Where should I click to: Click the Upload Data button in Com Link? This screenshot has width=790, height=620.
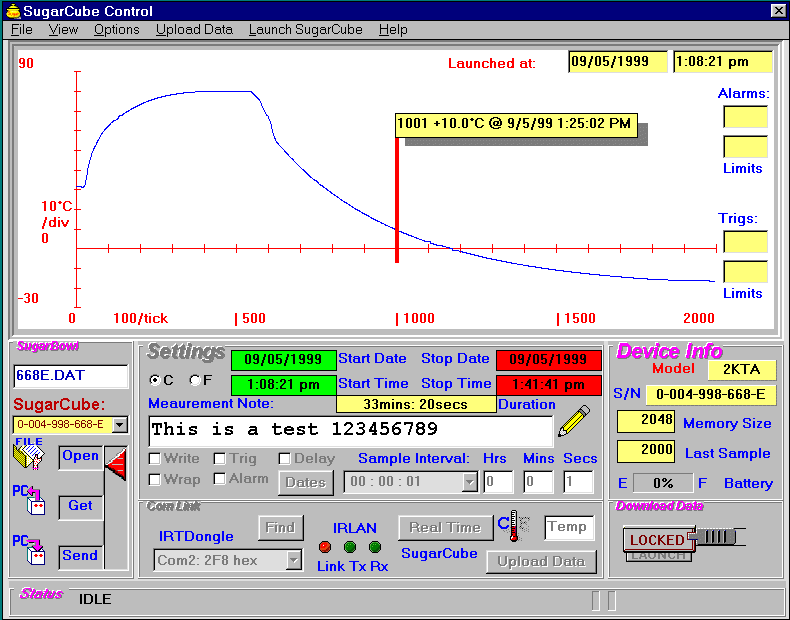[x=541, y=562]
